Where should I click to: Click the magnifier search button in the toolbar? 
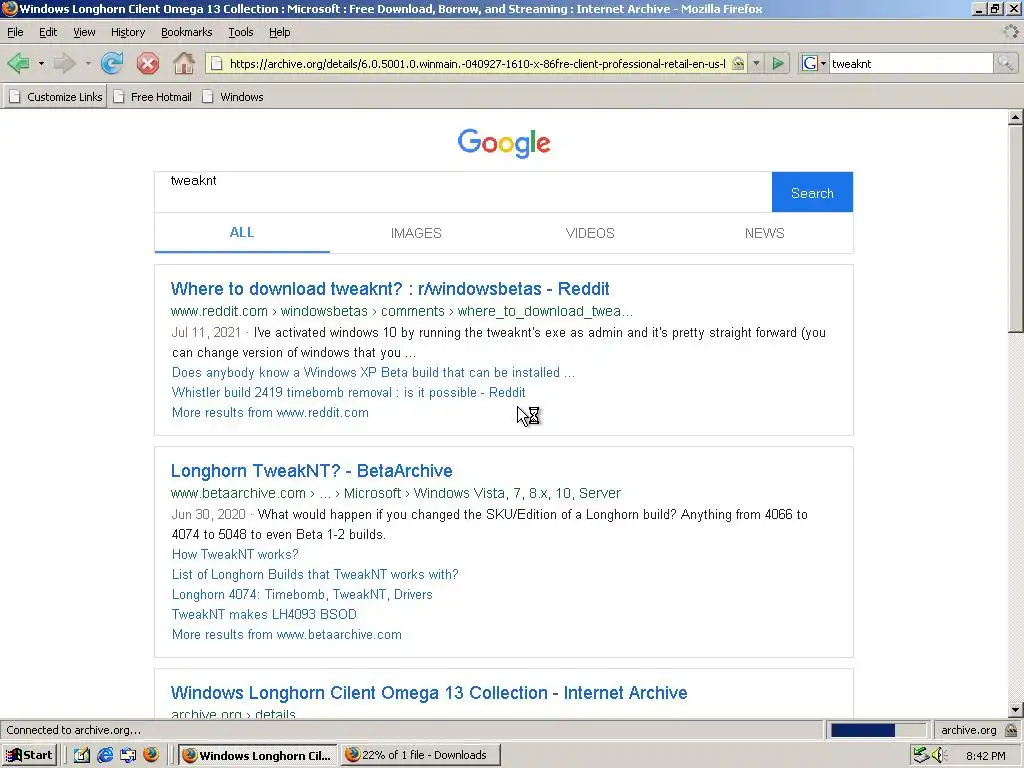[1005, 63]
